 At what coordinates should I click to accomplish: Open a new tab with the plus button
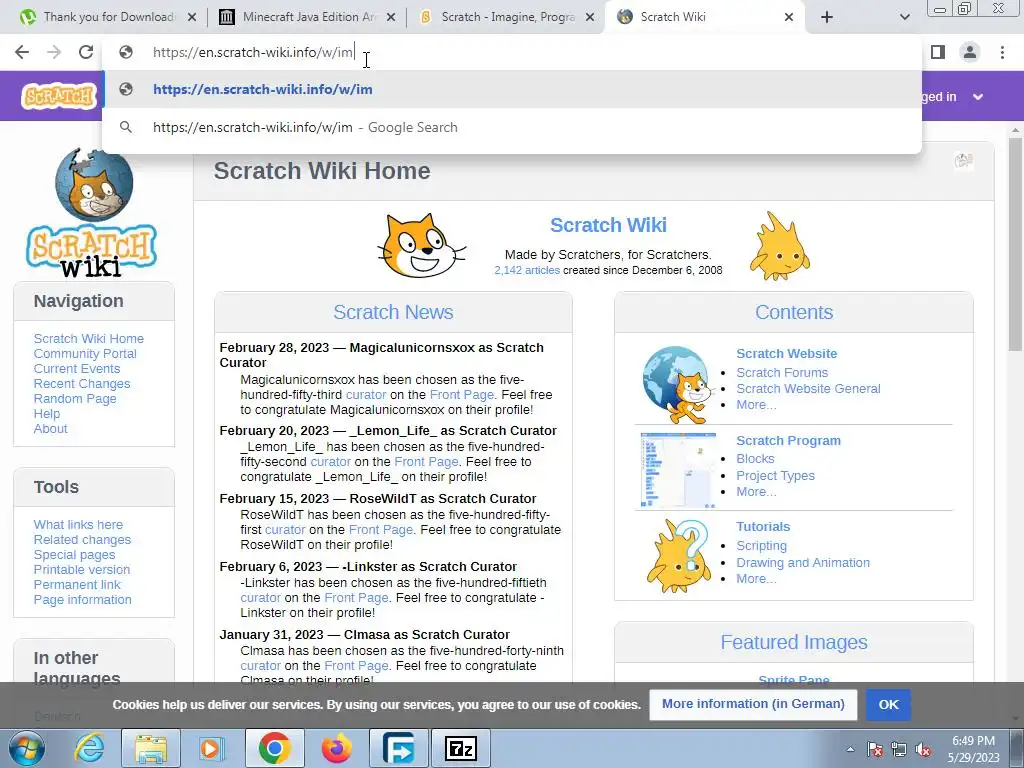[827, 17]
